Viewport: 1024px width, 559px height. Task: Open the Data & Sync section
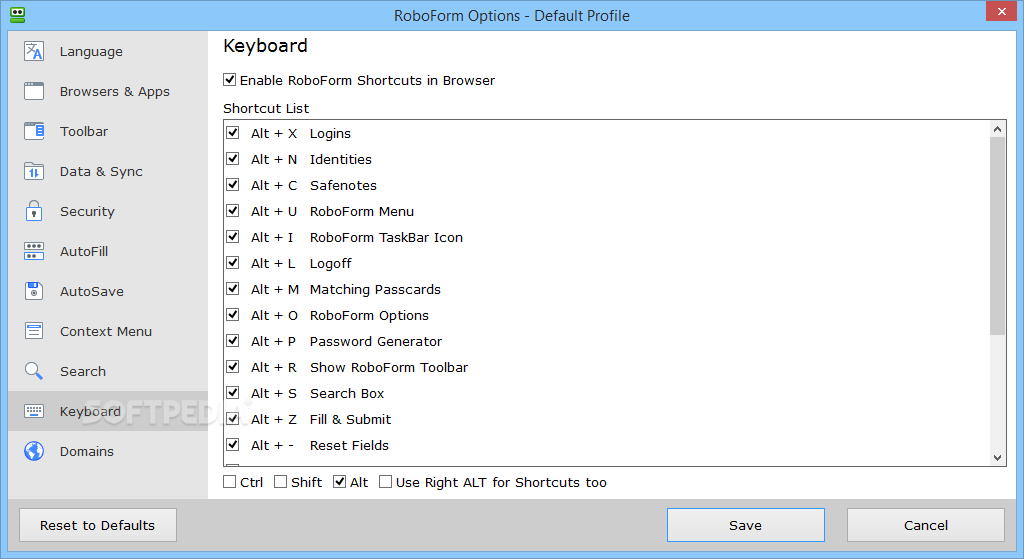coord(101,172)
